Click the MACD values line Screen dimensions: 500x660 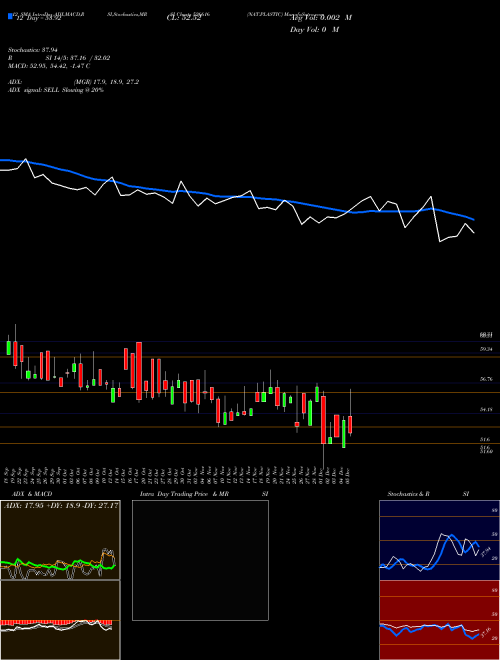coord(49,66)
